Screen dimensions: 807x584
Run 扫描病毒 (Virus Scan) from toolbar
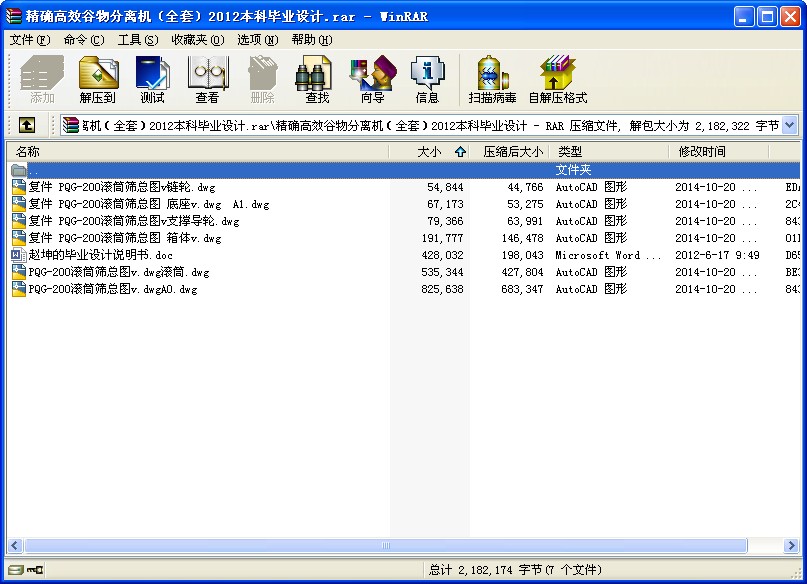[x=493, y=77]
